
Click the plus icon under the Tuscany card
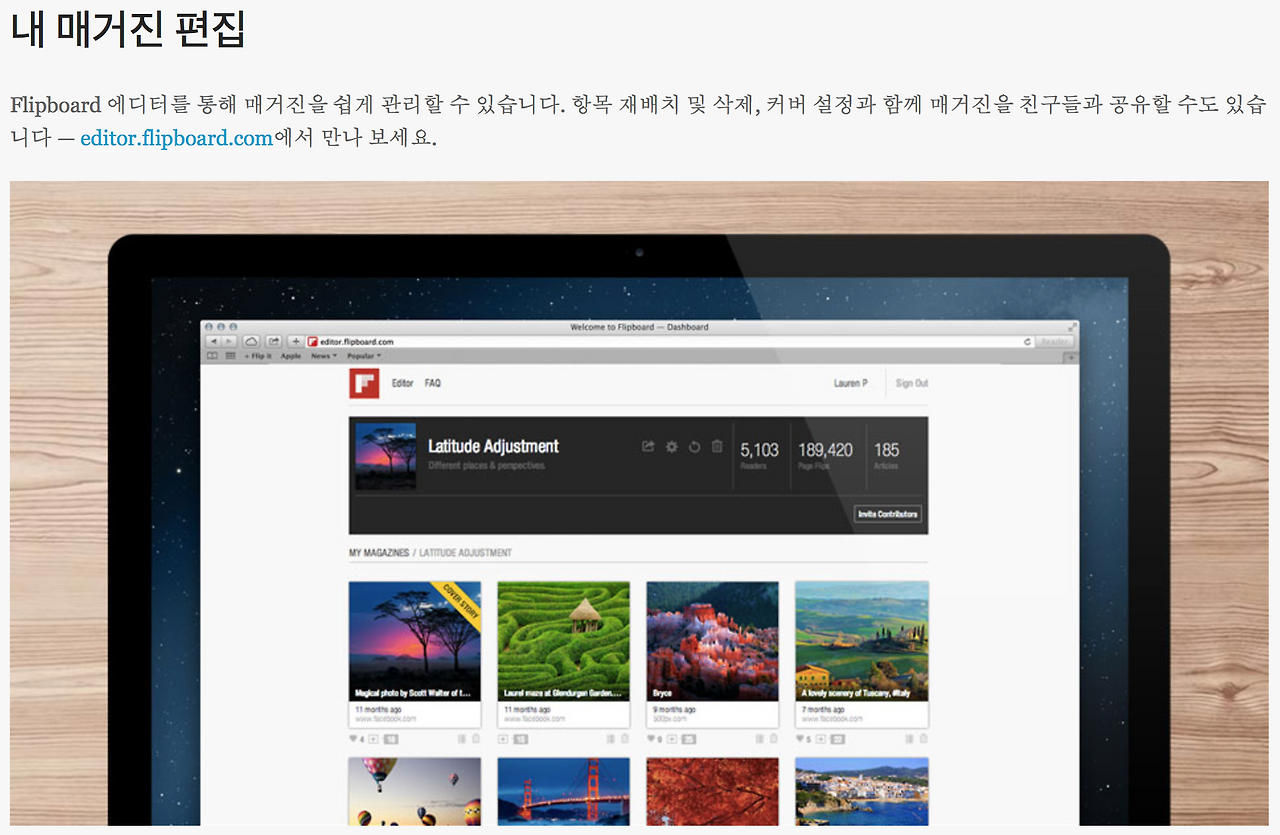(819, 739)
